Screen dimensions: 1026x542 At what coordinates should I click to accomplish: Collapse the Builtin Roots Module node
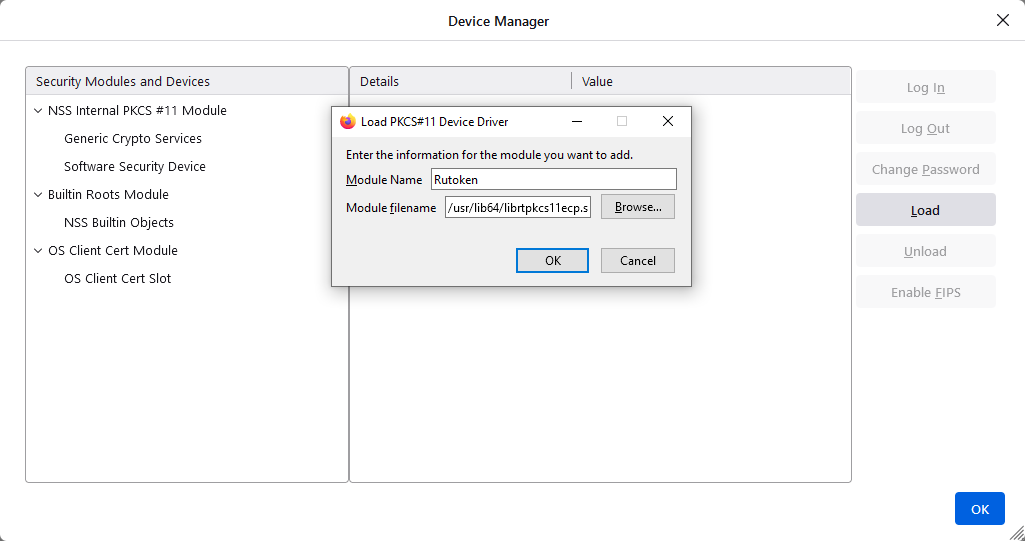38,195
